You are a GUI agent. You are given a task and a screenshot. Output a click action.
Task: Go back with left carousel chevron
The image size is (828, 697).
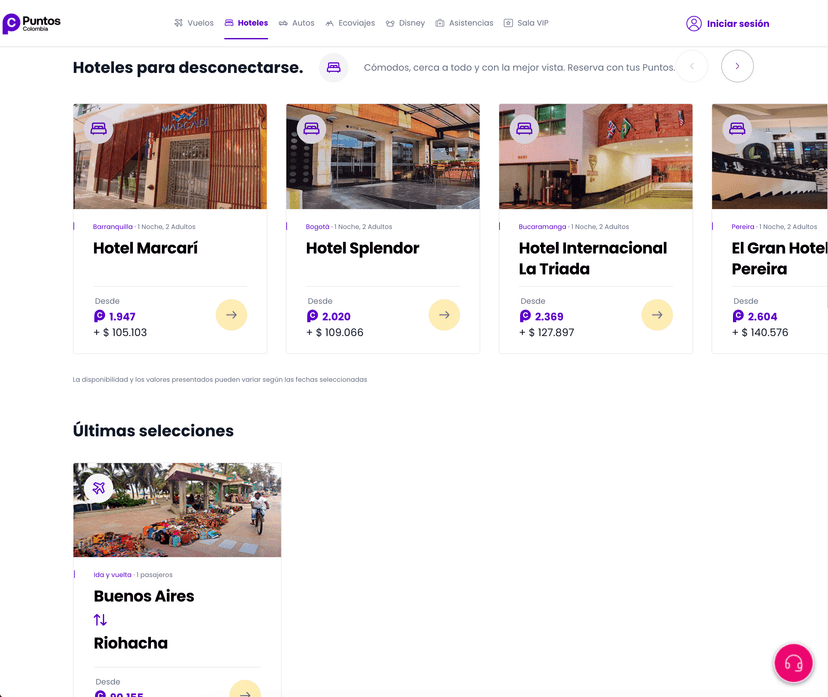click(692, 66)
